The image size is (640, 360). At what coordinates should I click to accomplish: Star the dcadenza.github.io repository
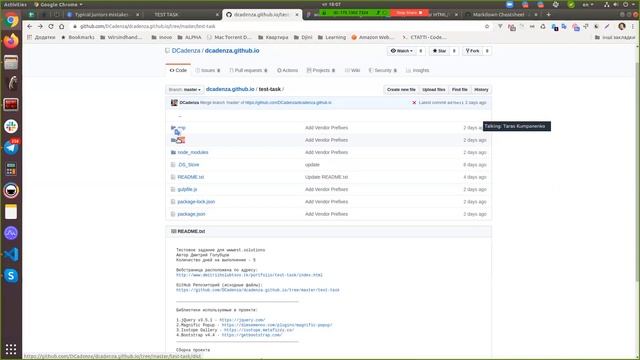click(439, 51)
